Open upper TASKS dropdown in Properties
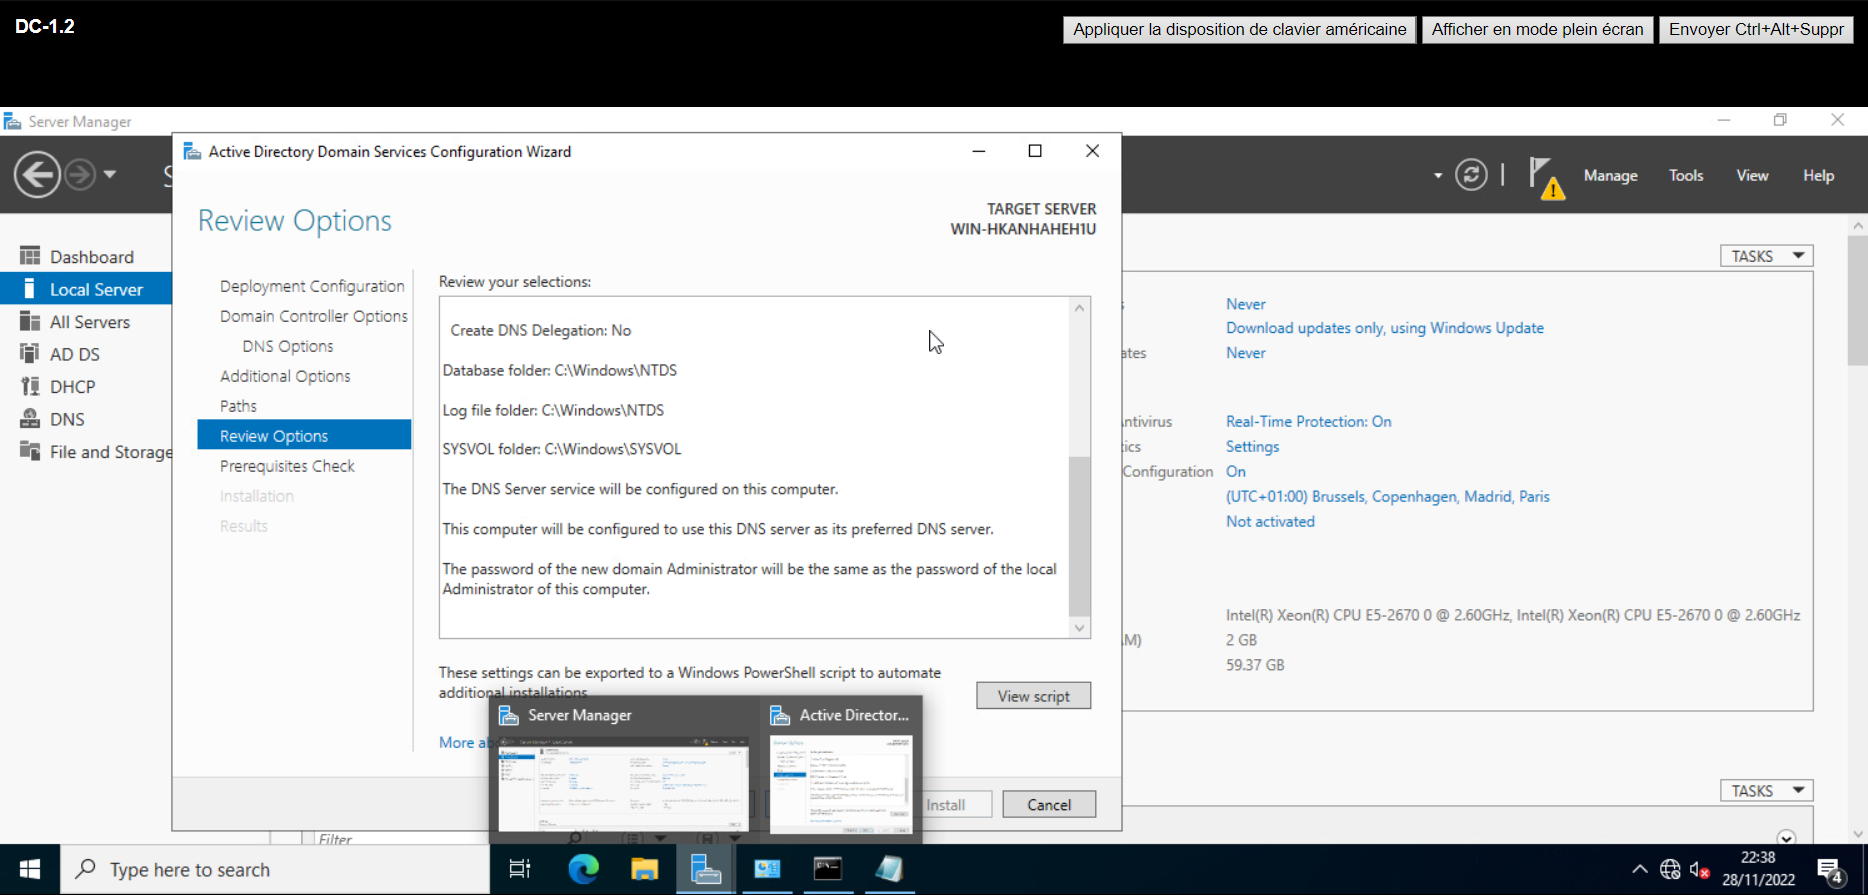This screenshot has height=895, width=1868. coord(1766,256)
